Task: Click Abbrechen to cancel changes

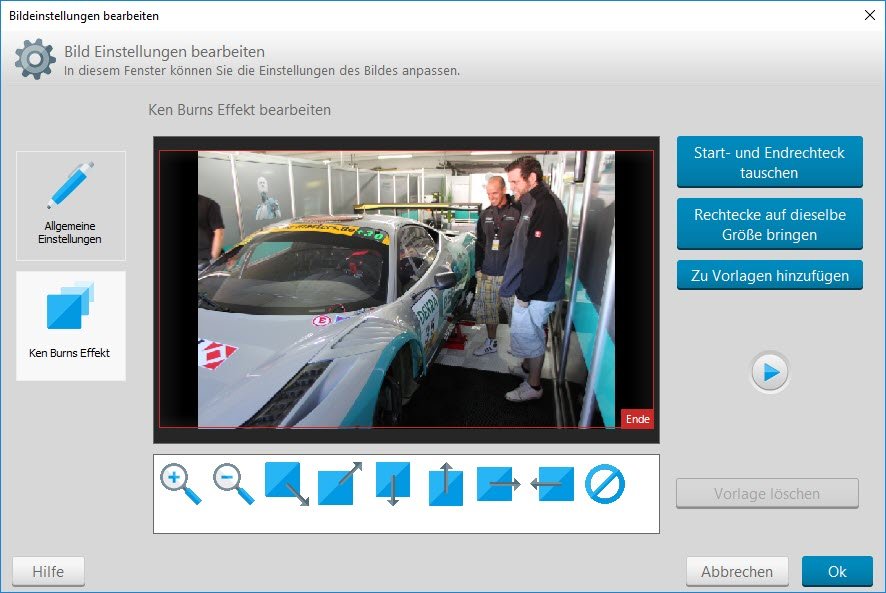Action: tap(737, 572)
